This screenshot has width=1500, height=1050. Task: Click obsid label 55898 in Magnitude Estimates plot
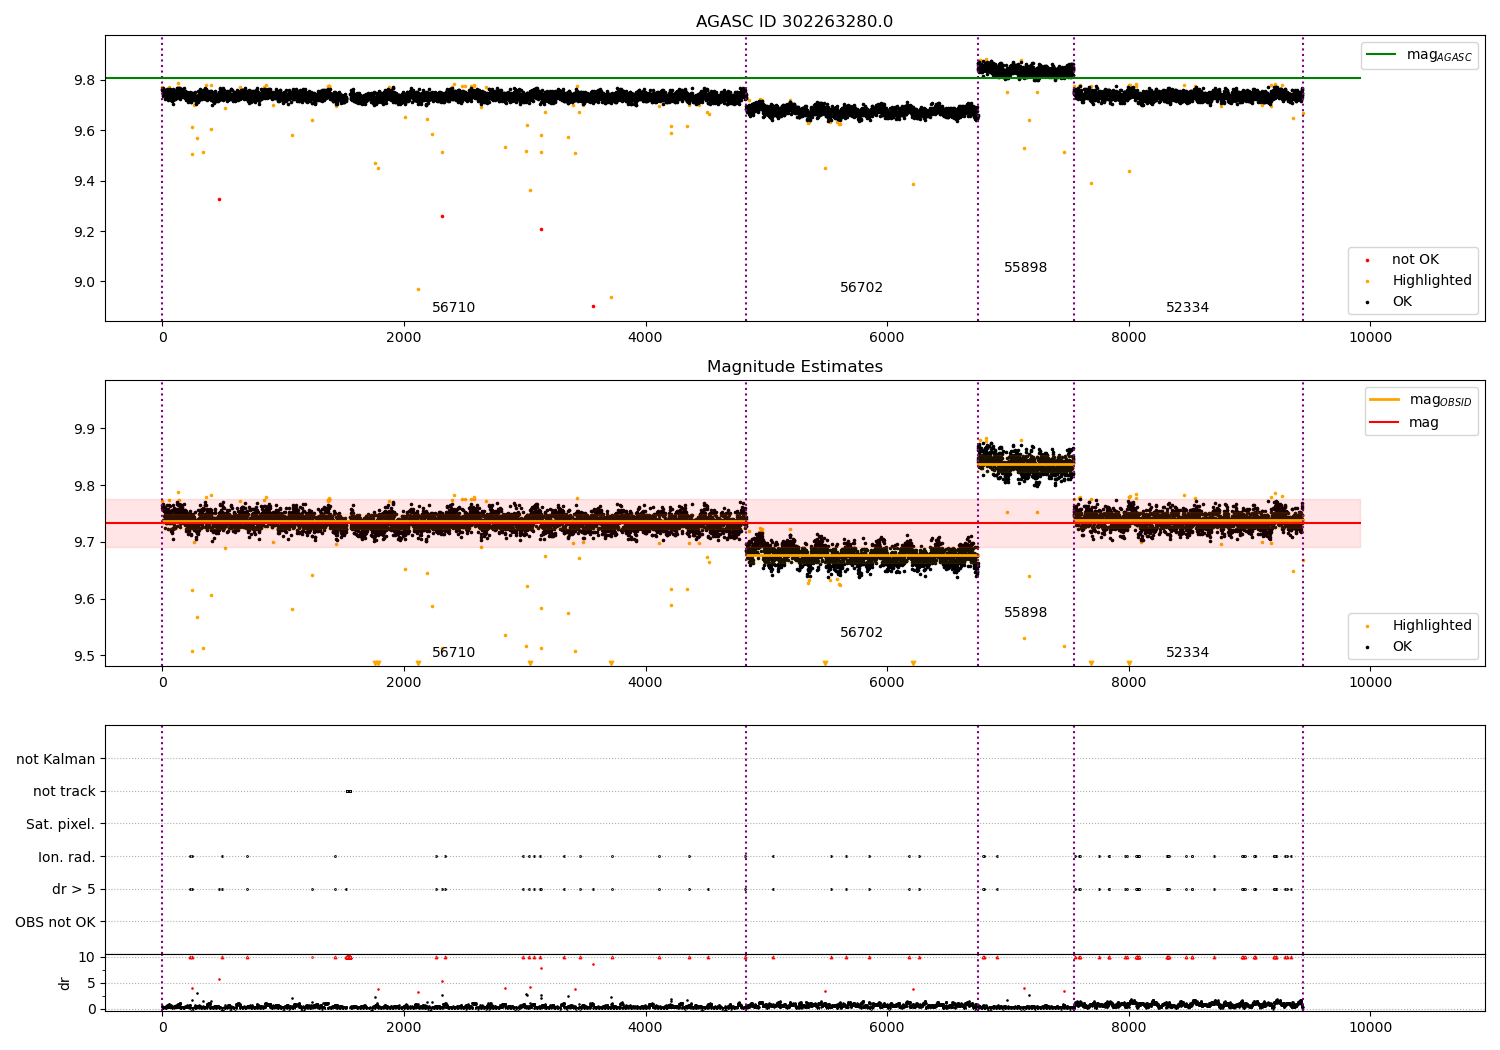[1025, 613]
